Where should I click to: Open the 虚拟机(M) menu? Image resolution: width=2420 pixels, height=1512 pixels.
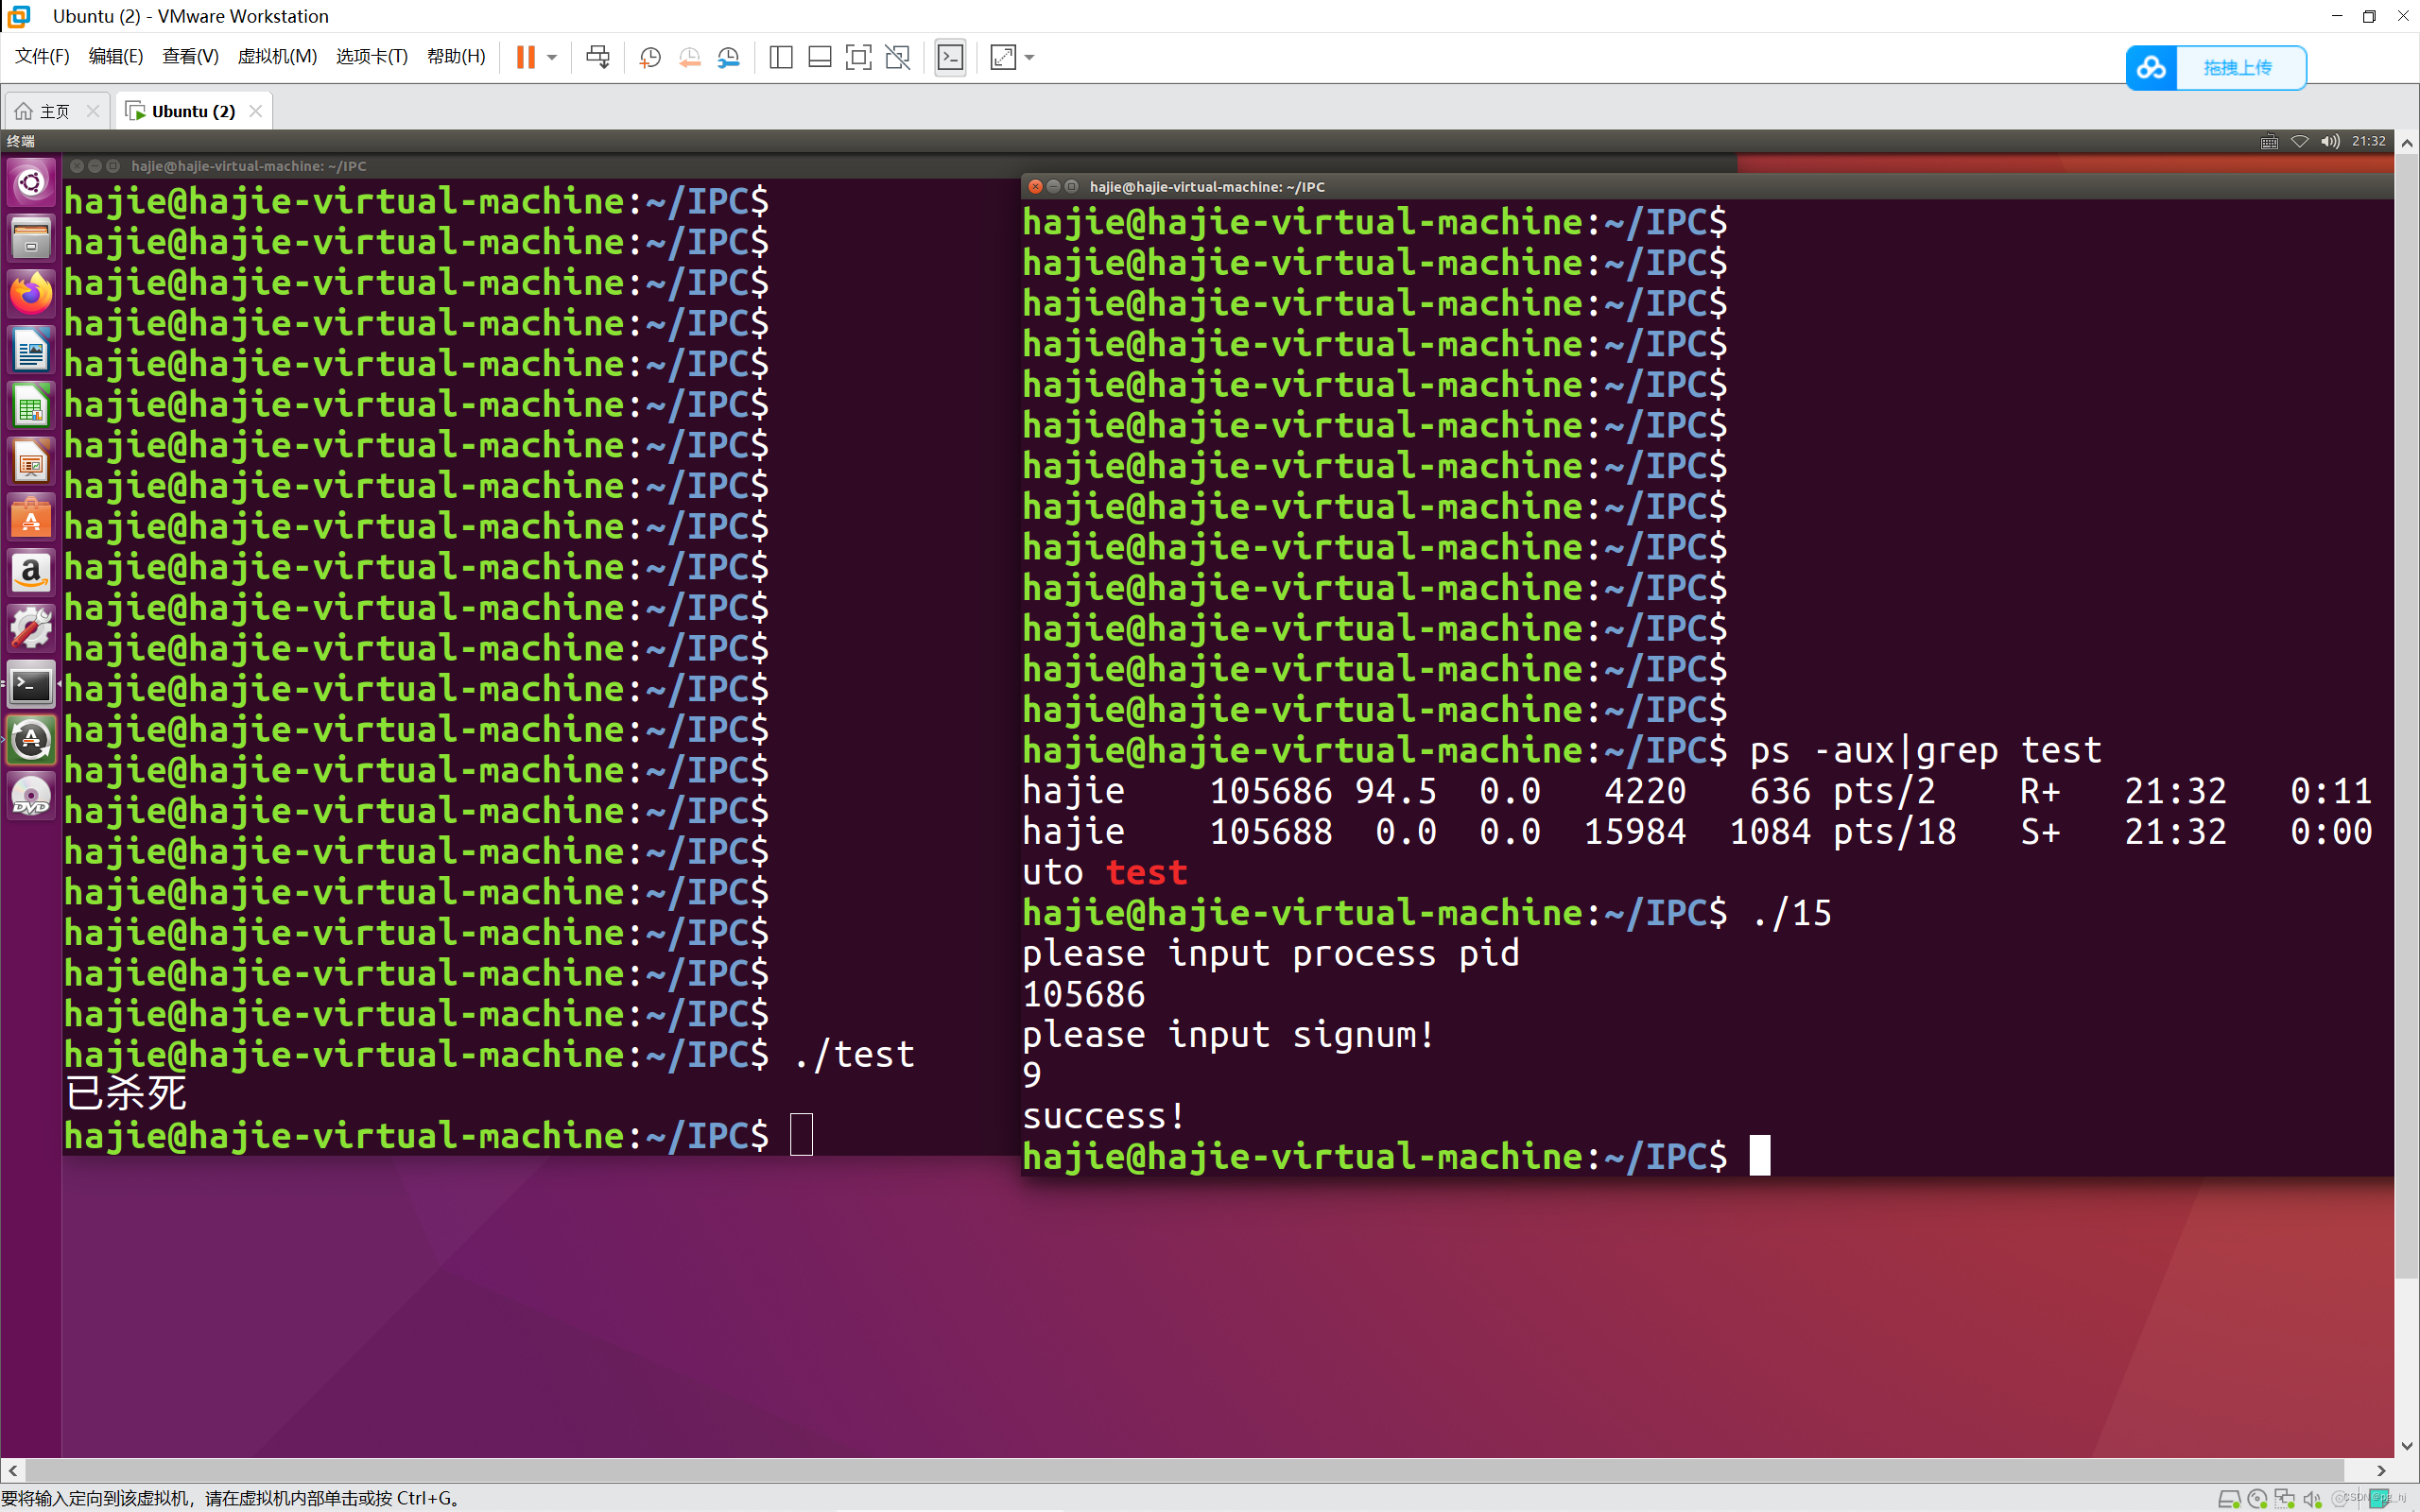277,56
